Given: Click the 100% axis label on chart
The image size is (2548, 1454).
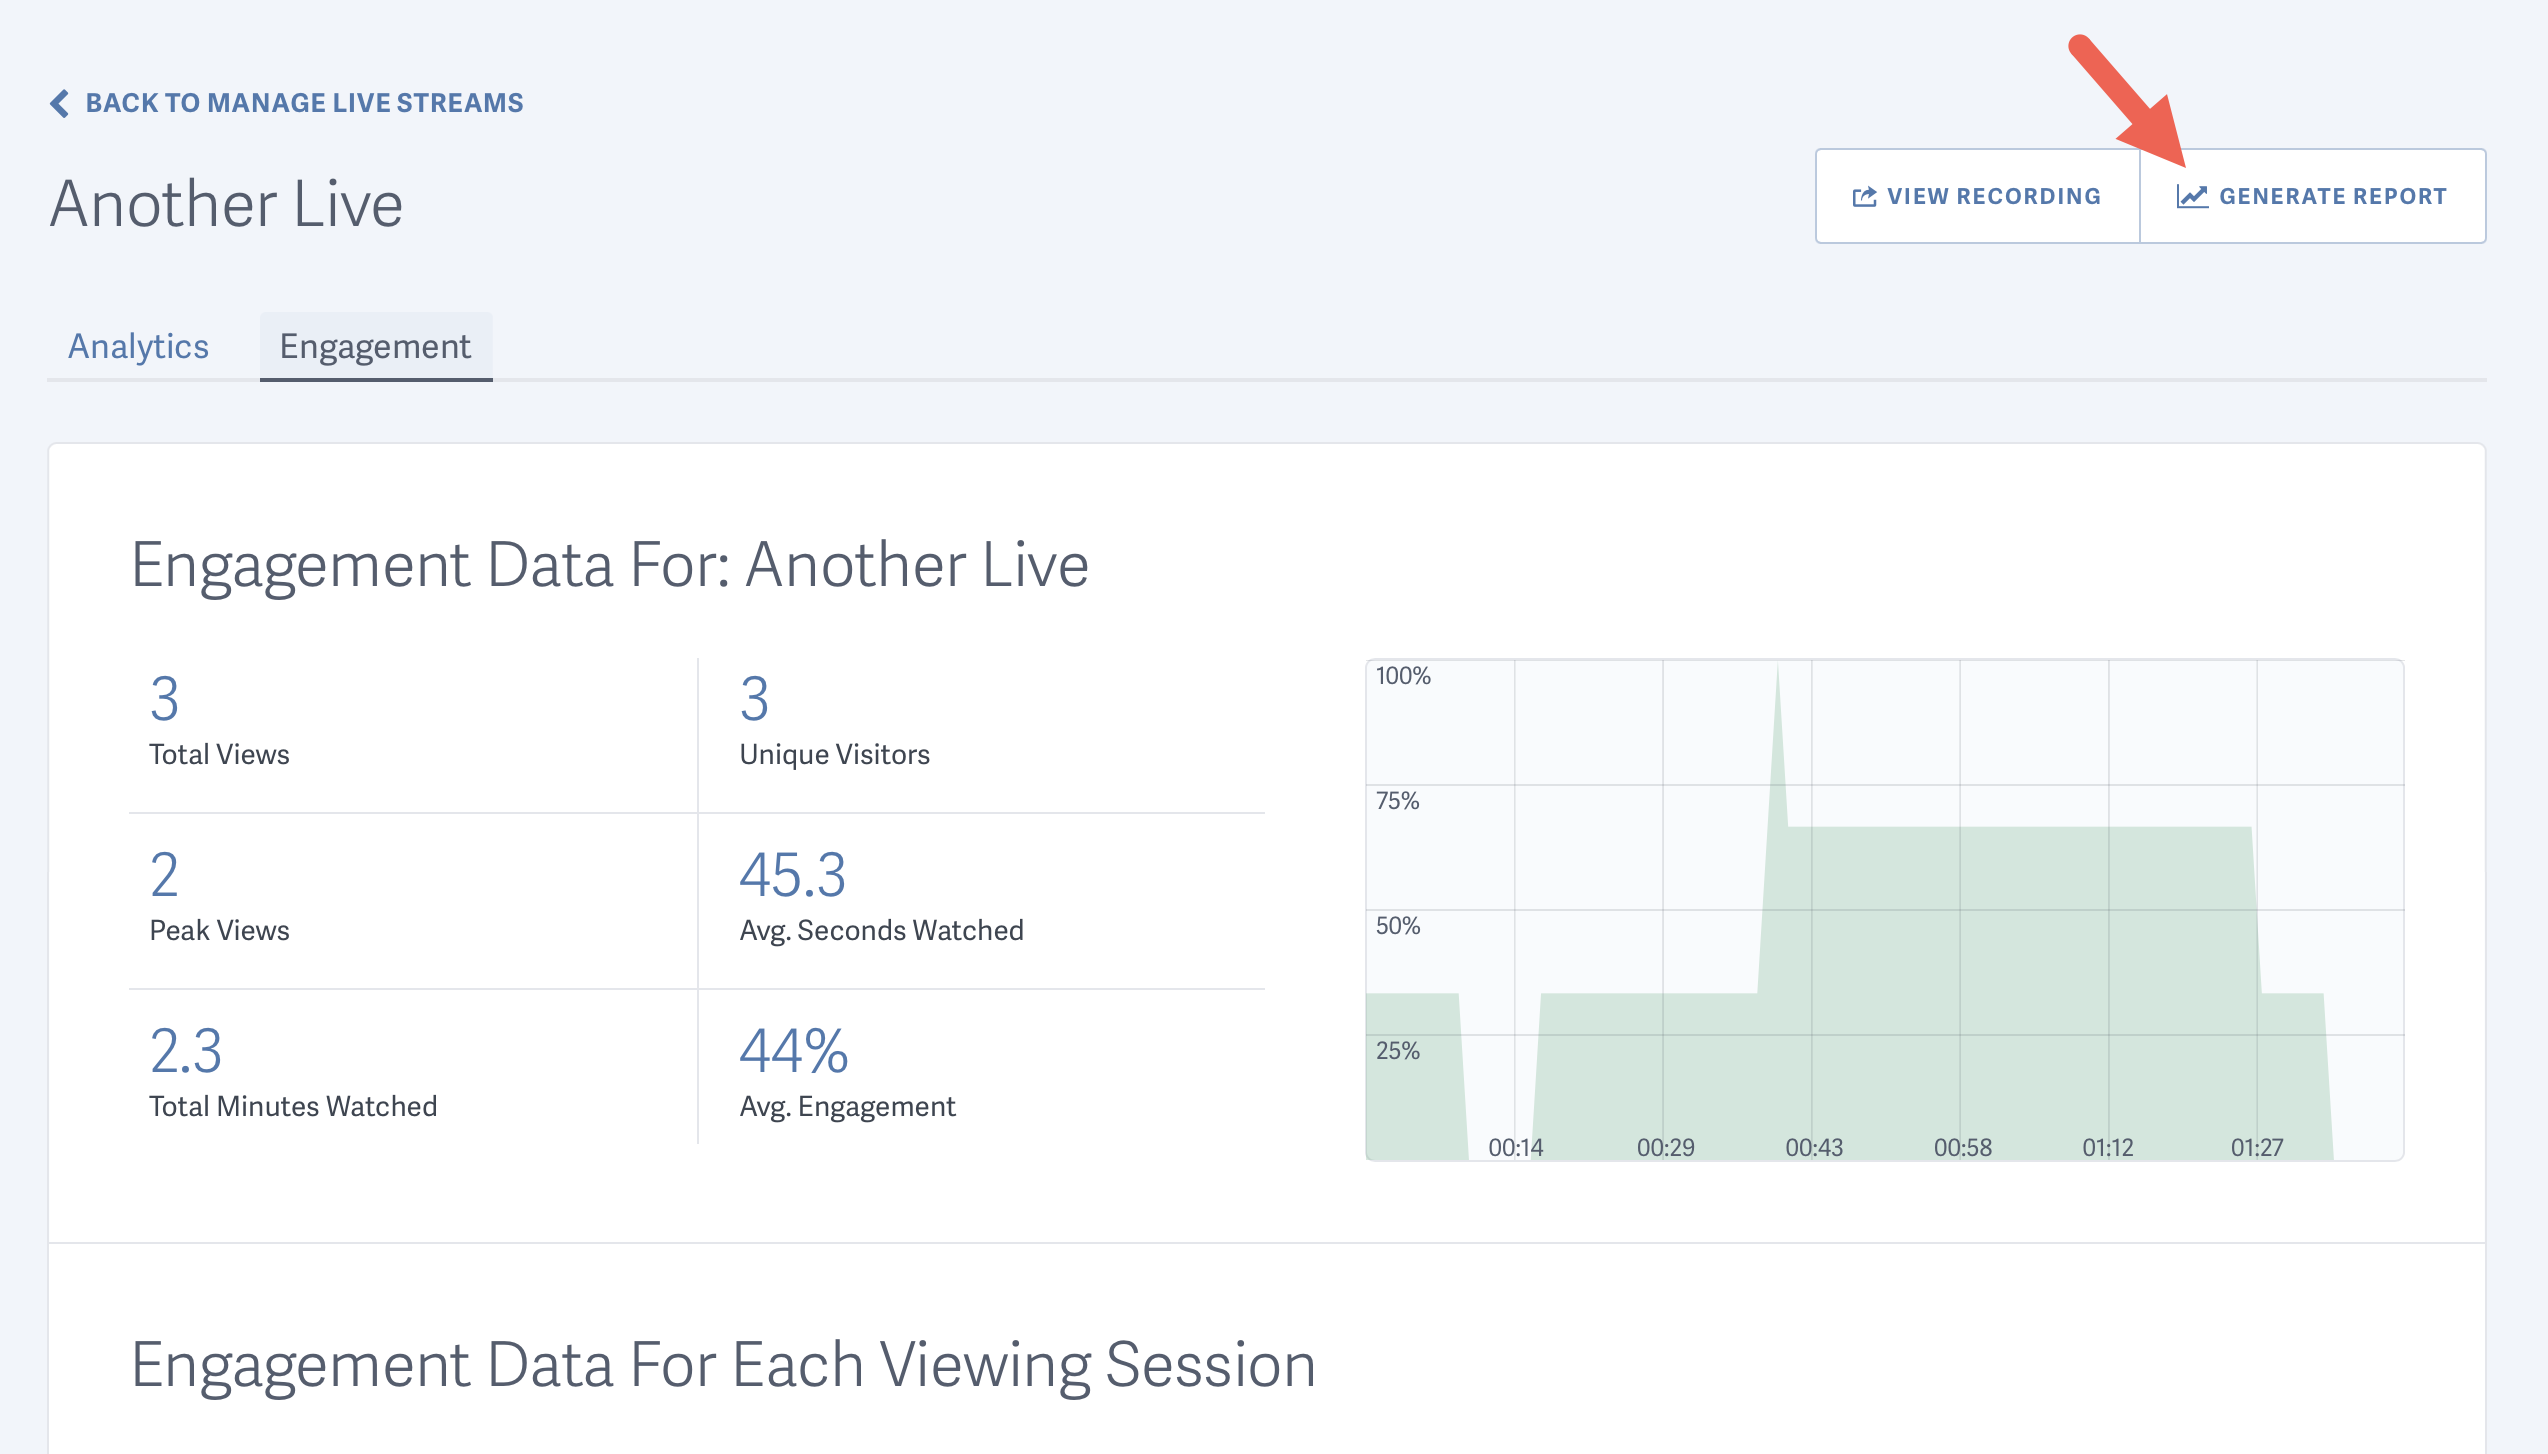Looking at the screenshot, I should (x=1403, y=675).
